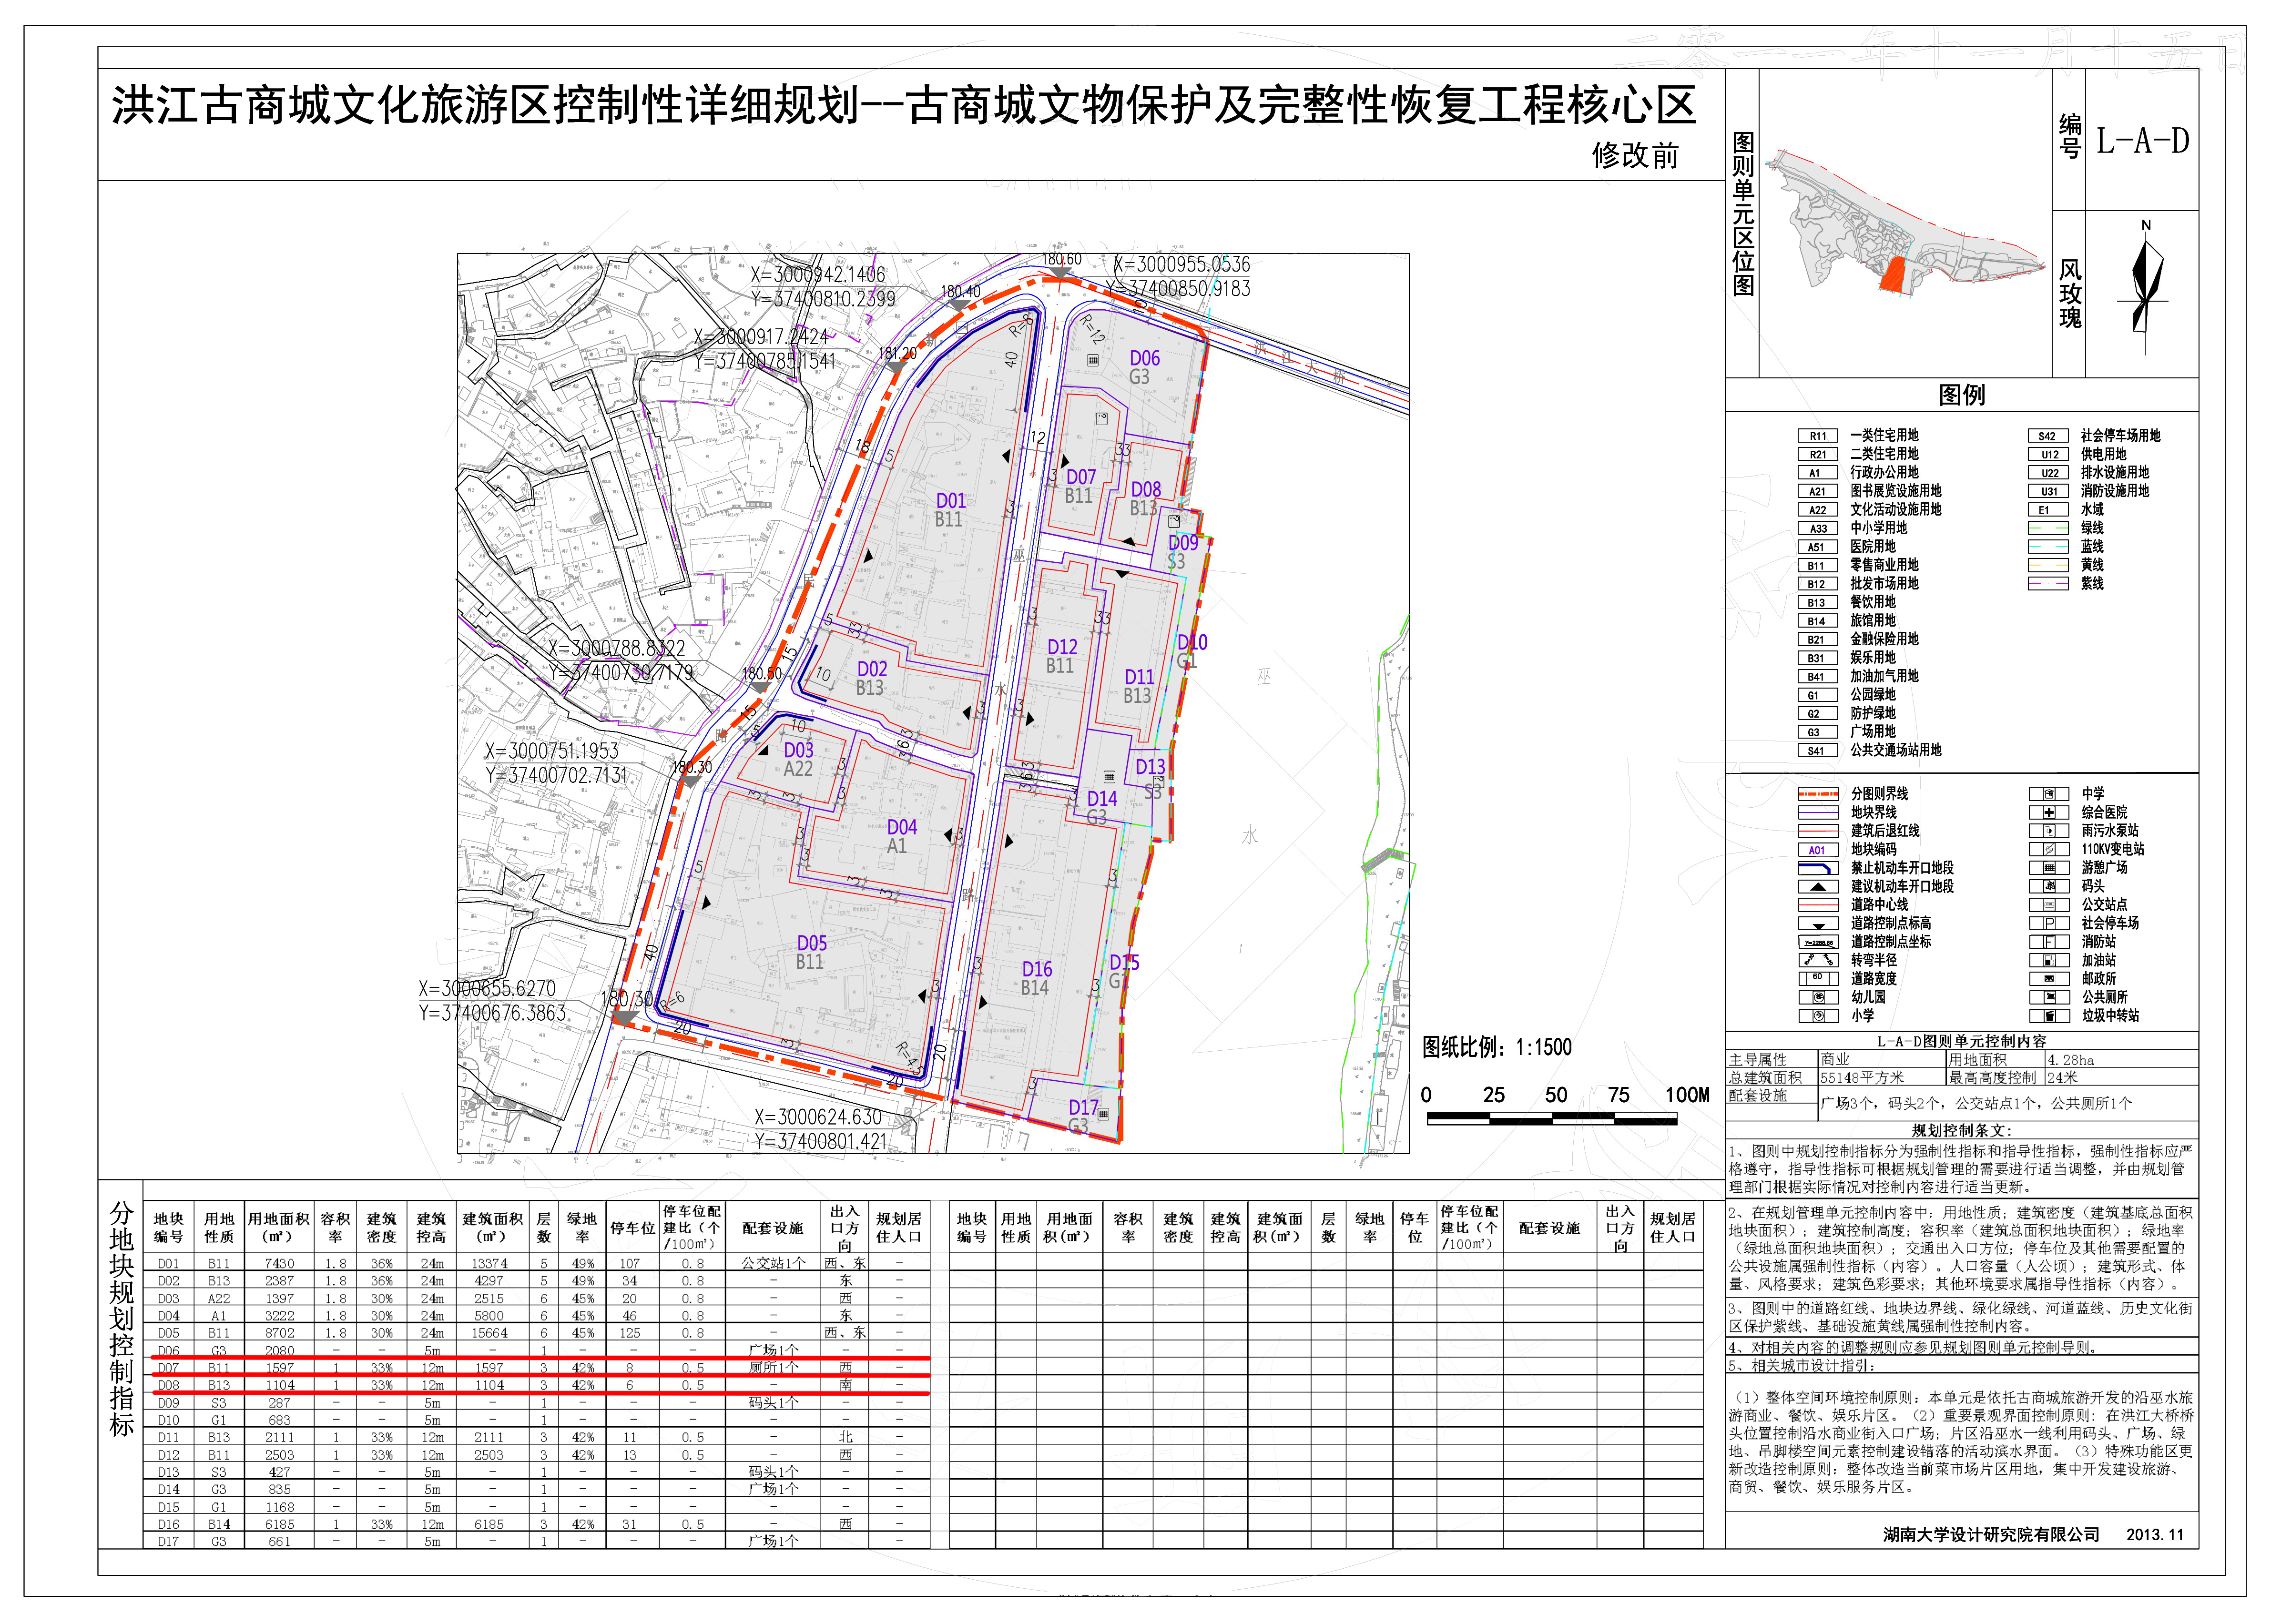This screenshot has width=2271, height=1624.
Task: Click the 绿线 green line legend swatch
Action: coord(2047,528)
